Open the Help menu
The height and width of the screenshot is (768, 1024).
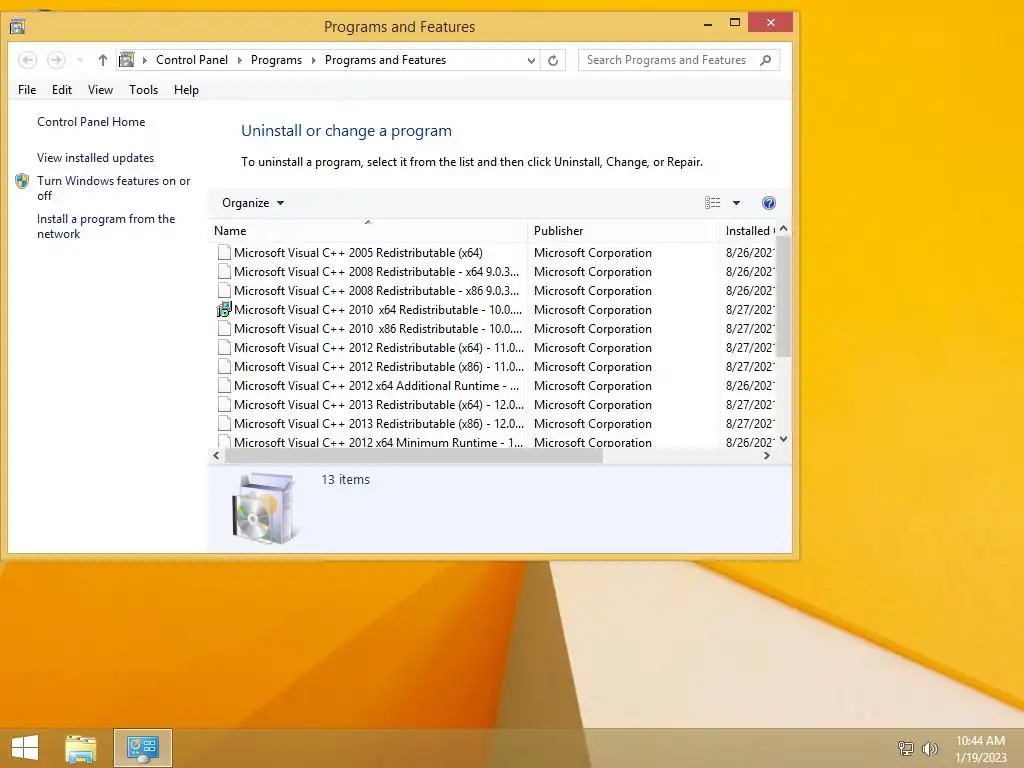click(x=186, y=90)
